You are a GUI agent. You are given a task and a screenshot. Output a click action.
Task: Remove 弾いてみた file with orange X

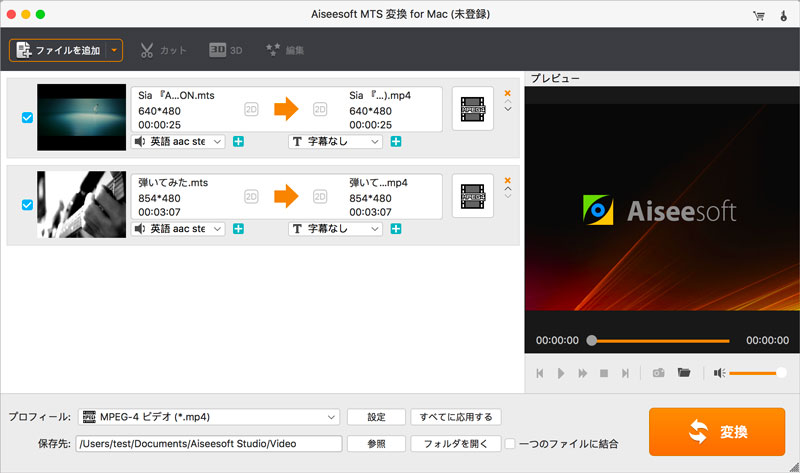(508, 180)
